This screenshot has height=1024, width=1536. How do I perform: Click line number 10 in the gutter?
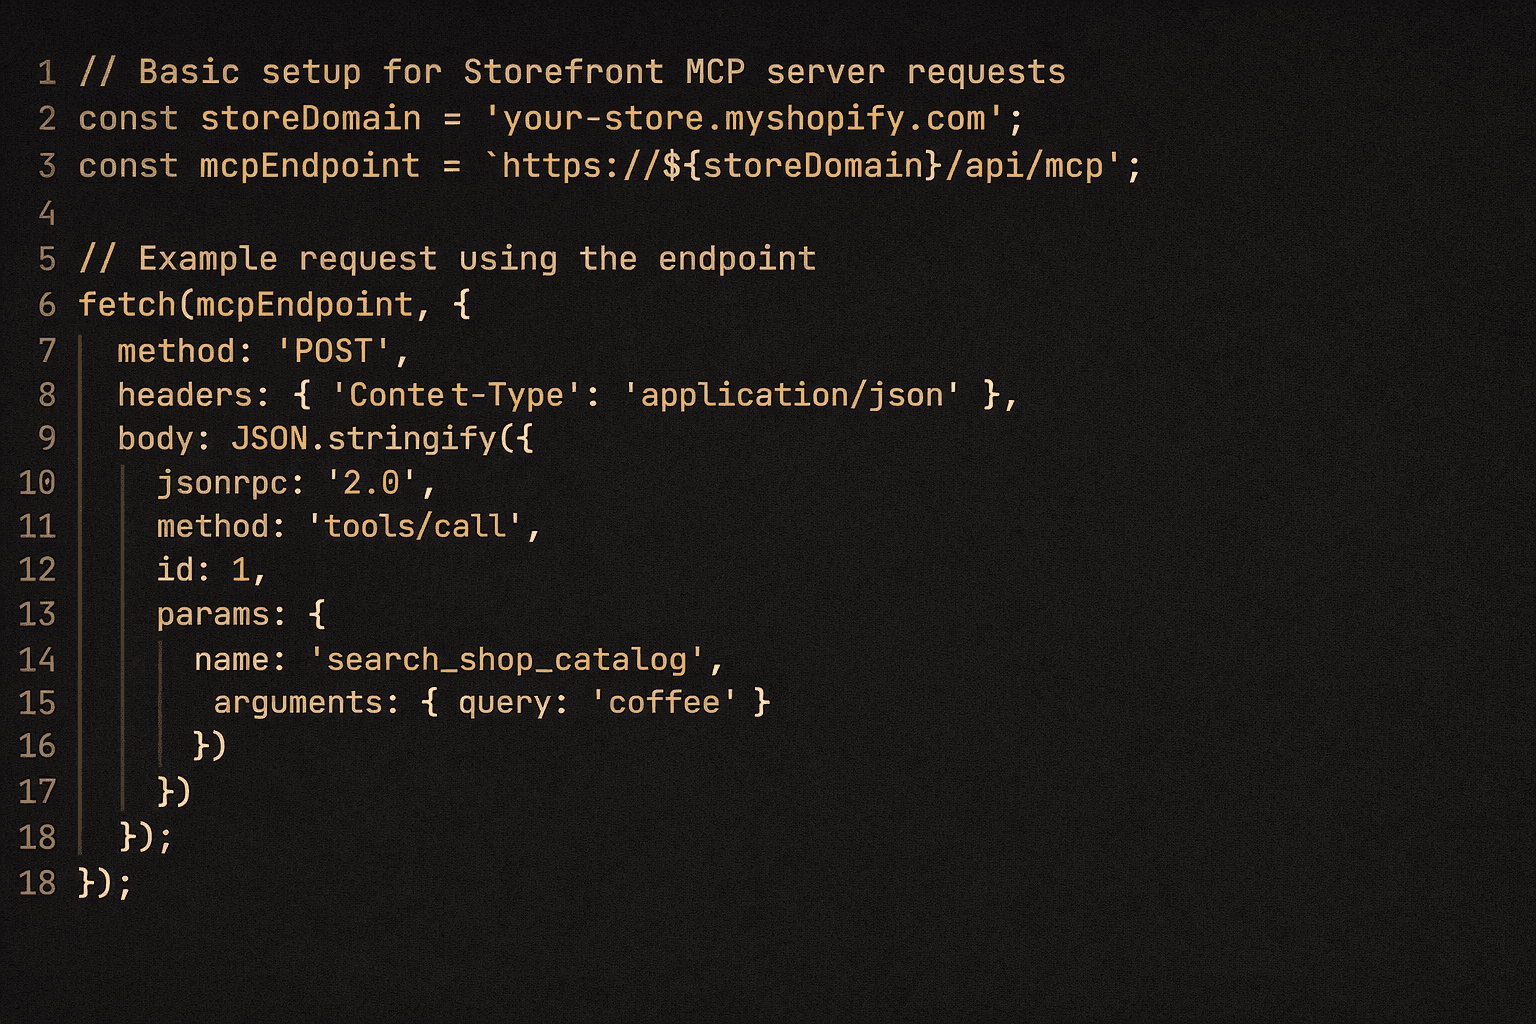tap(37, 484)
